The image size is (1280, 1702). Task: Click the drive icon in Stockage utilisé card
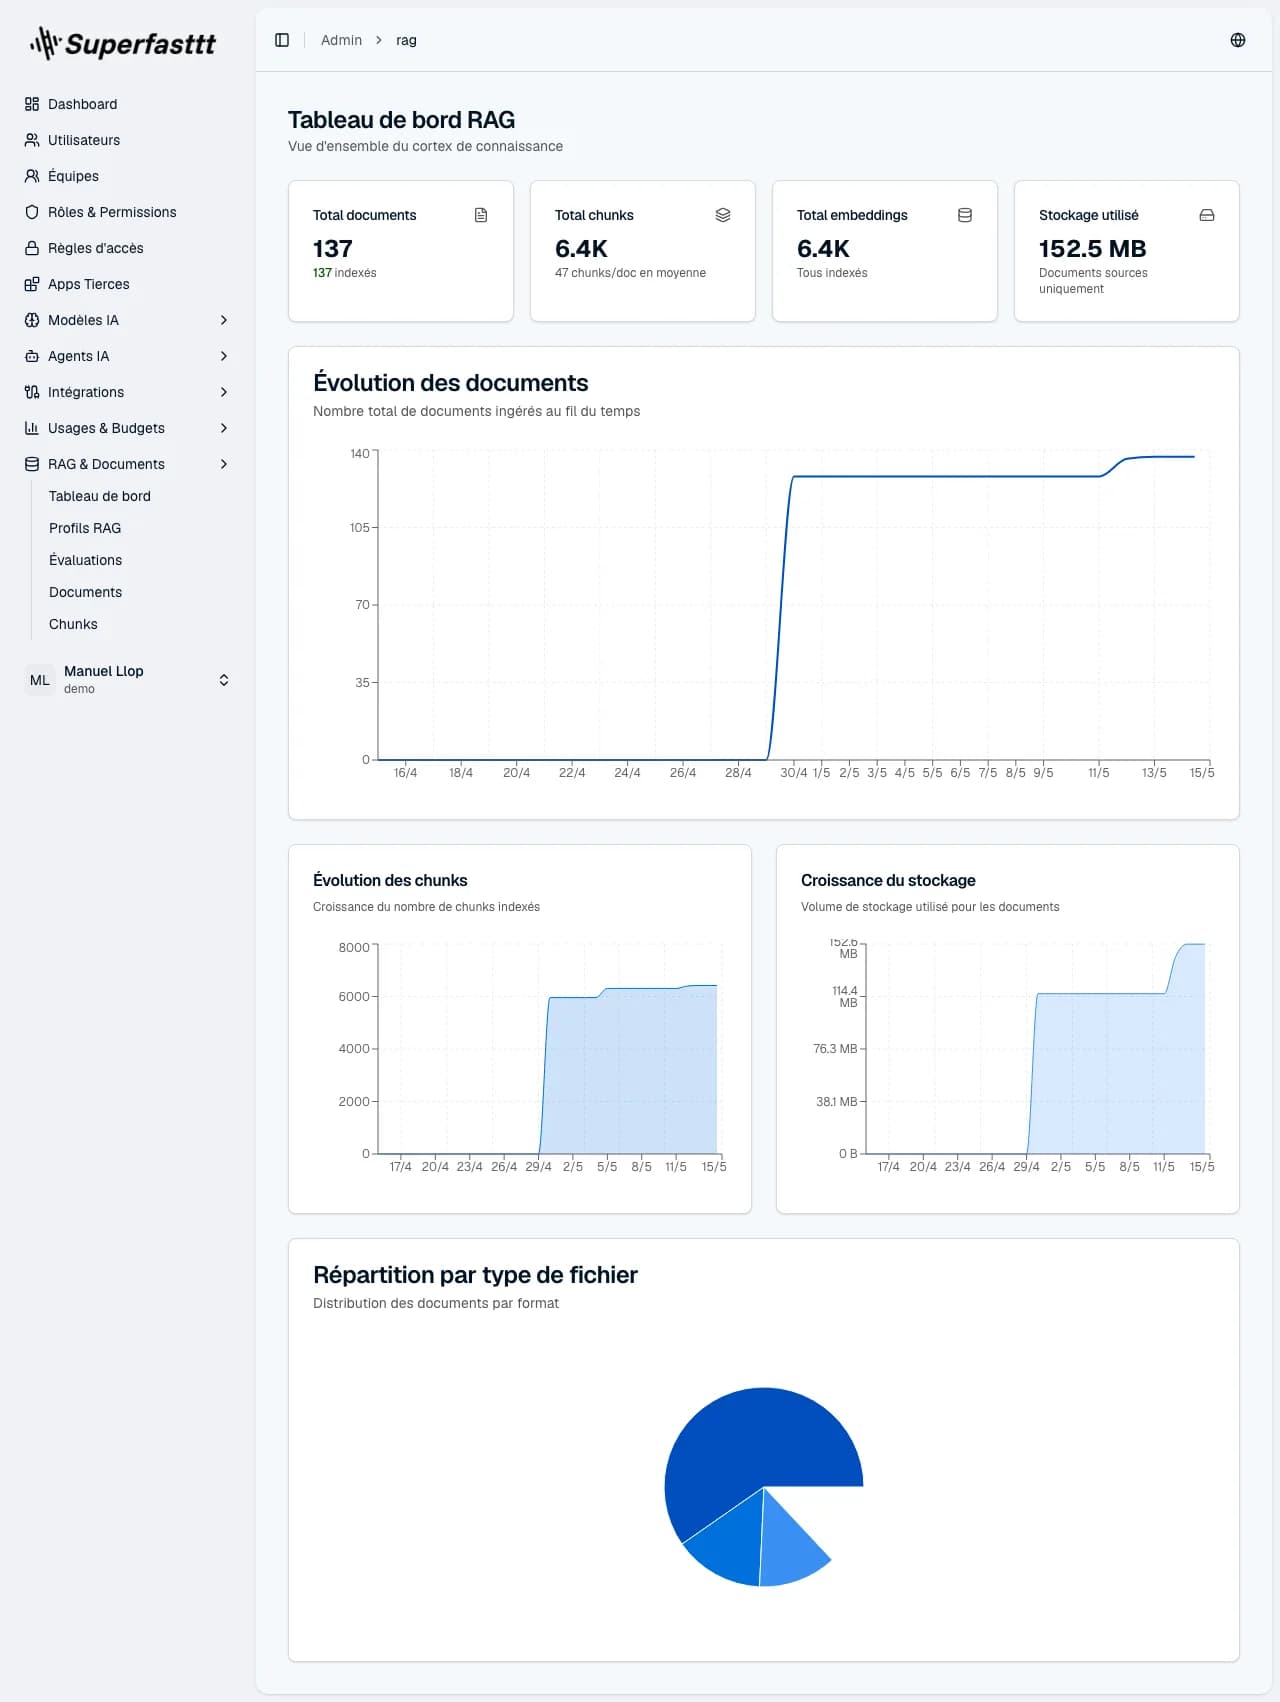tap(1207, 215)
